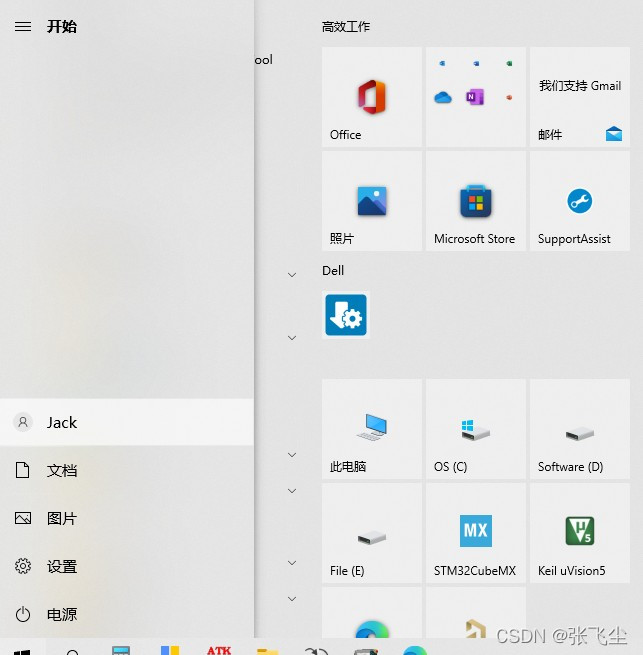Open the 邮件 Mail tile
This screenshot has height=655, width=643.
click(580, 97)
